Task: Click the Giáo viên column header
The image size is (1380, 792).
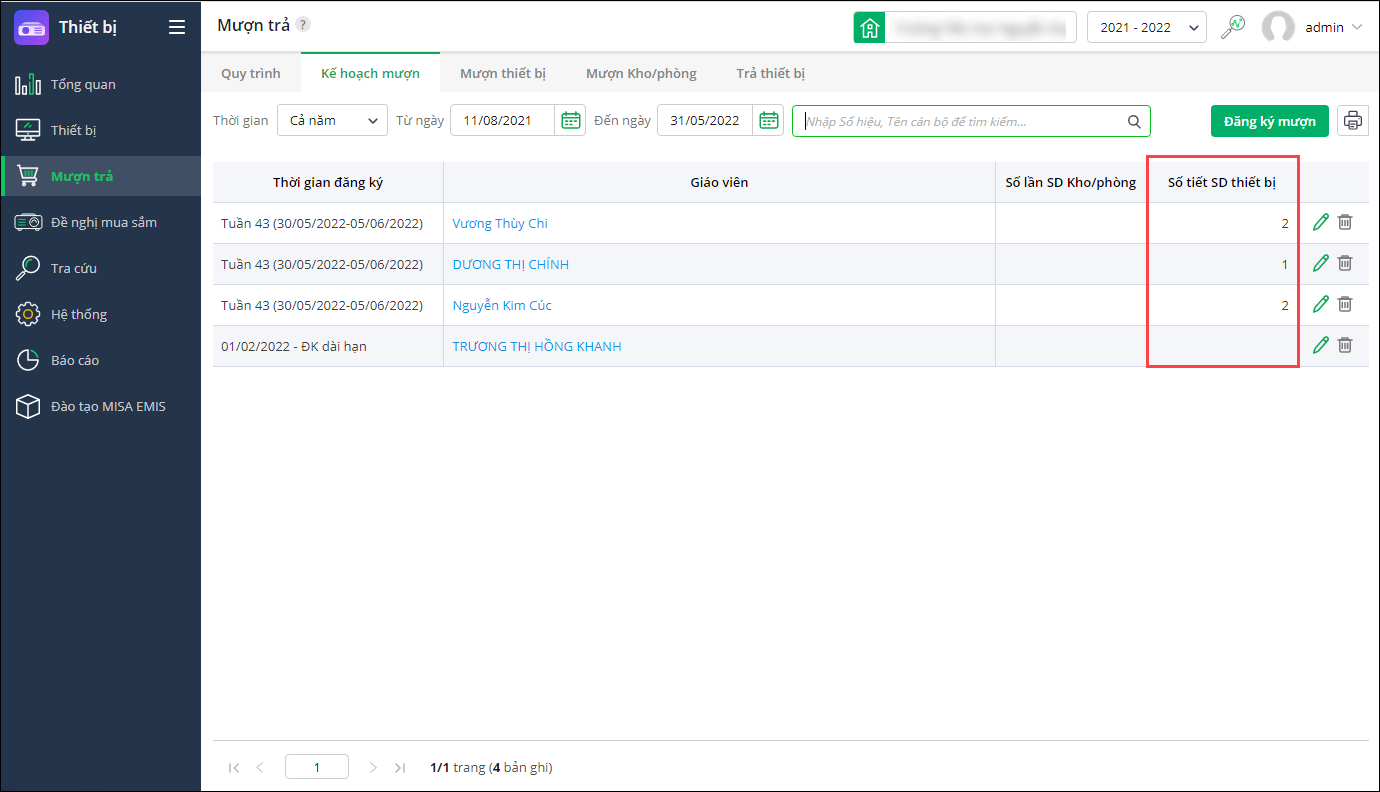Action: point(719,182)
